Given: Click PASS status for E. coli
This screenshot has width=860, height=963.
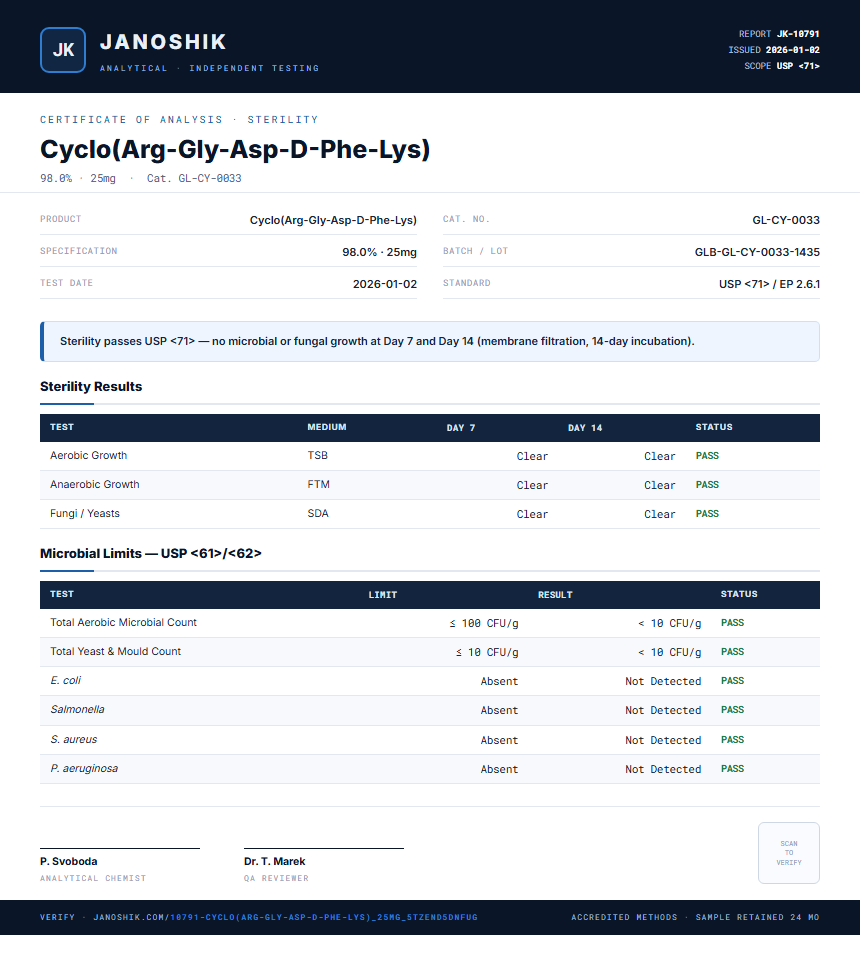Looking at the screenshot, I should pos(732,680).
